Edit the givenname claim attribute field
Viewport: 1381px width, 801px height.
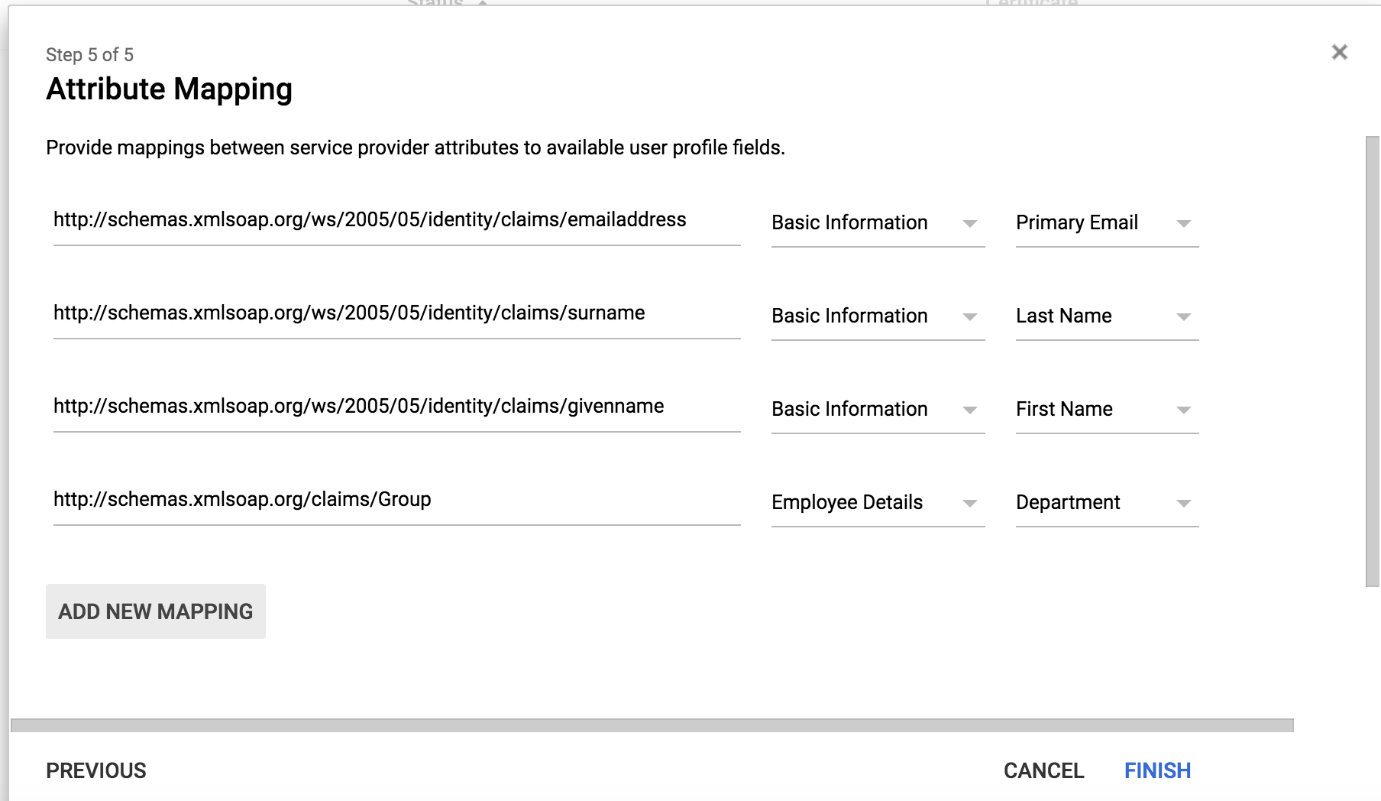click(x=396, y=406)
